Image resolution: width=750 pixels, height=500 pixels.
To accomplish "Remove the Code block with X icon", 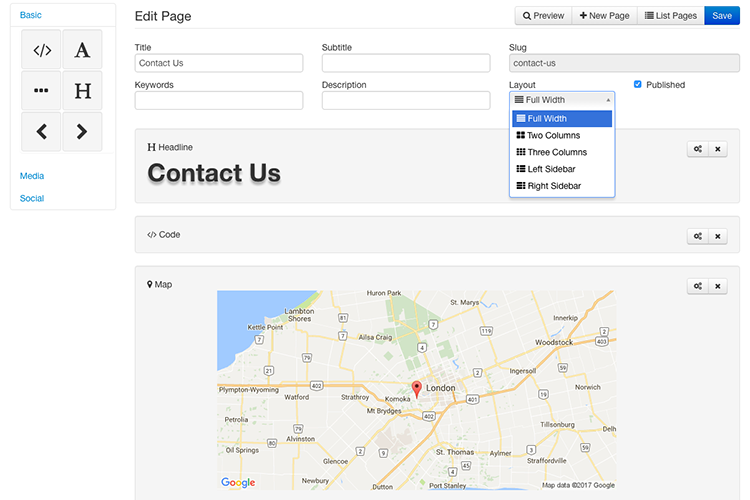I will [718, 236].
